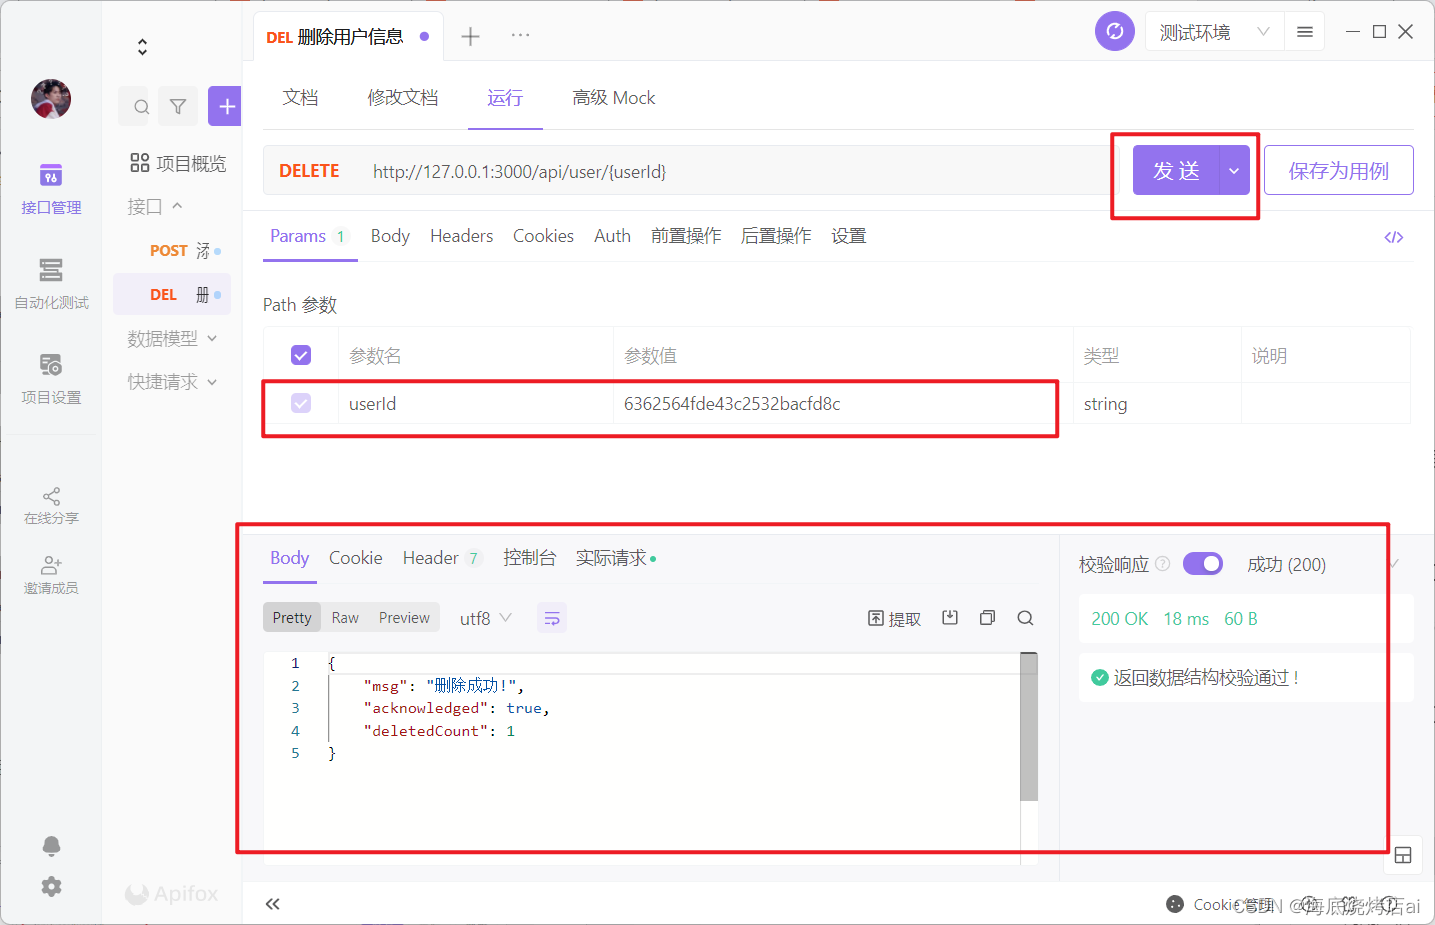Switch to 运行 tab
1435x925 pixels.
[x=505, y=98]
